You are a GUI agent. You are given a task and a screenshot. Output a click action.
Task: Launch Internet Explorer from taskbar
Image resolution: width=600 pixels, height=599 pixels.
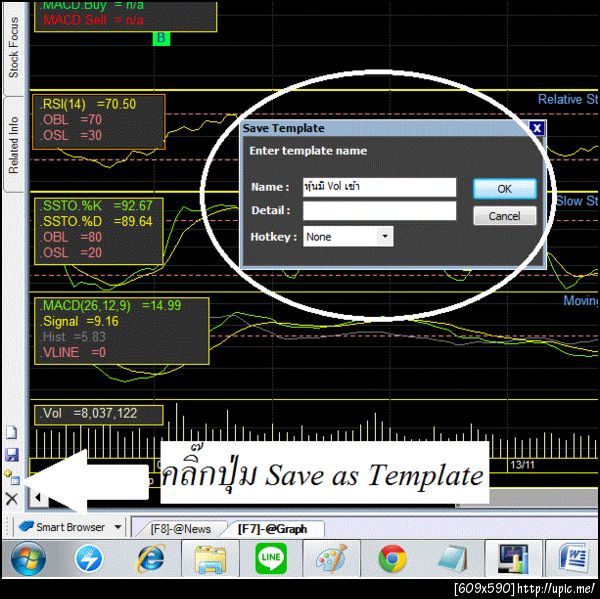(x=150, y=558)
